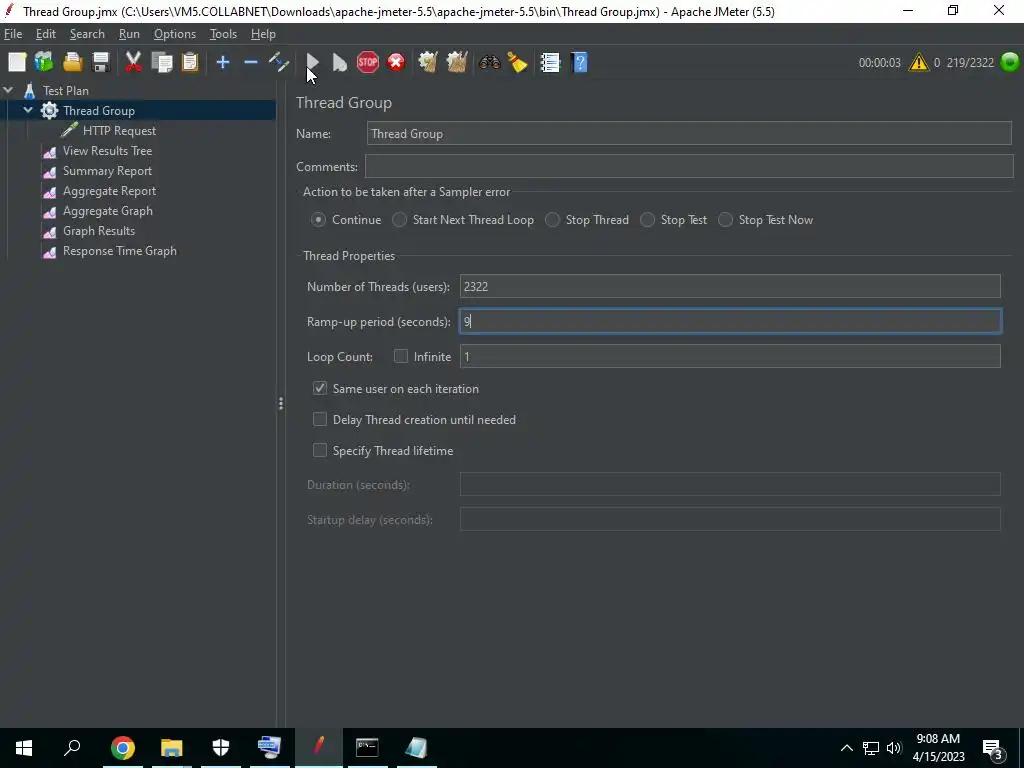Click the Paste clipboard icon
This screenshot has height=768, width=1024.
(x=190, y=62)
